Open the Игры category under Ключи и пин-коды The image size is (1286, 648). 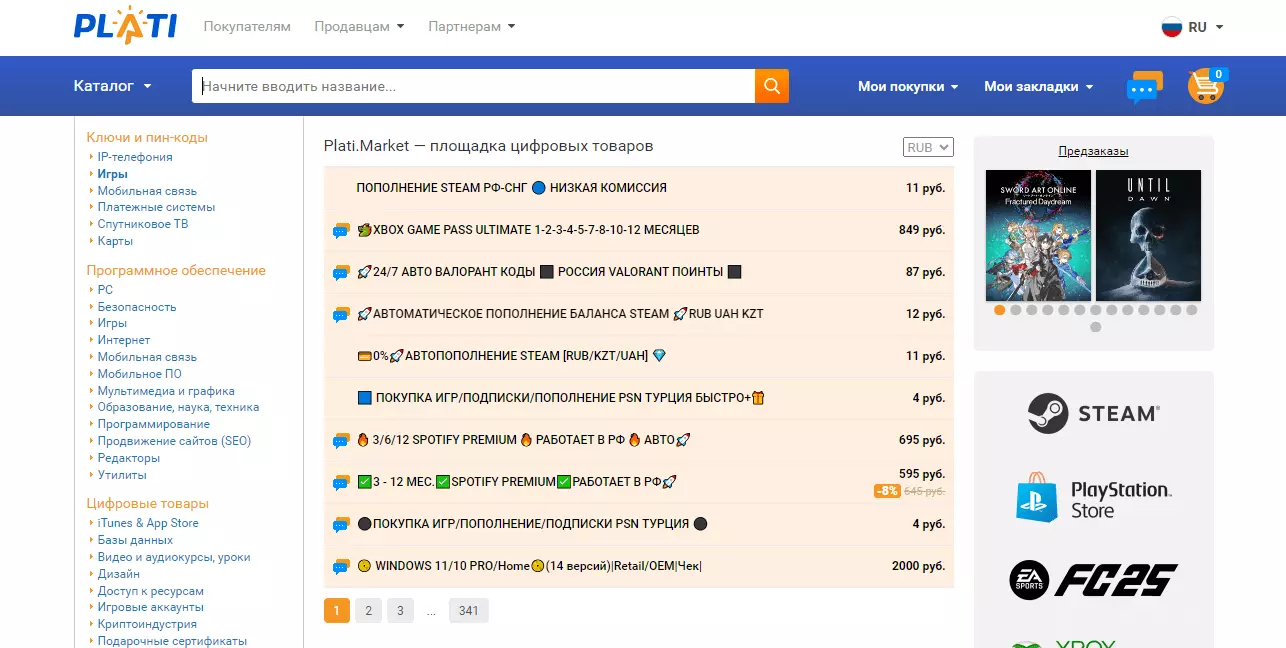point(112,174)
